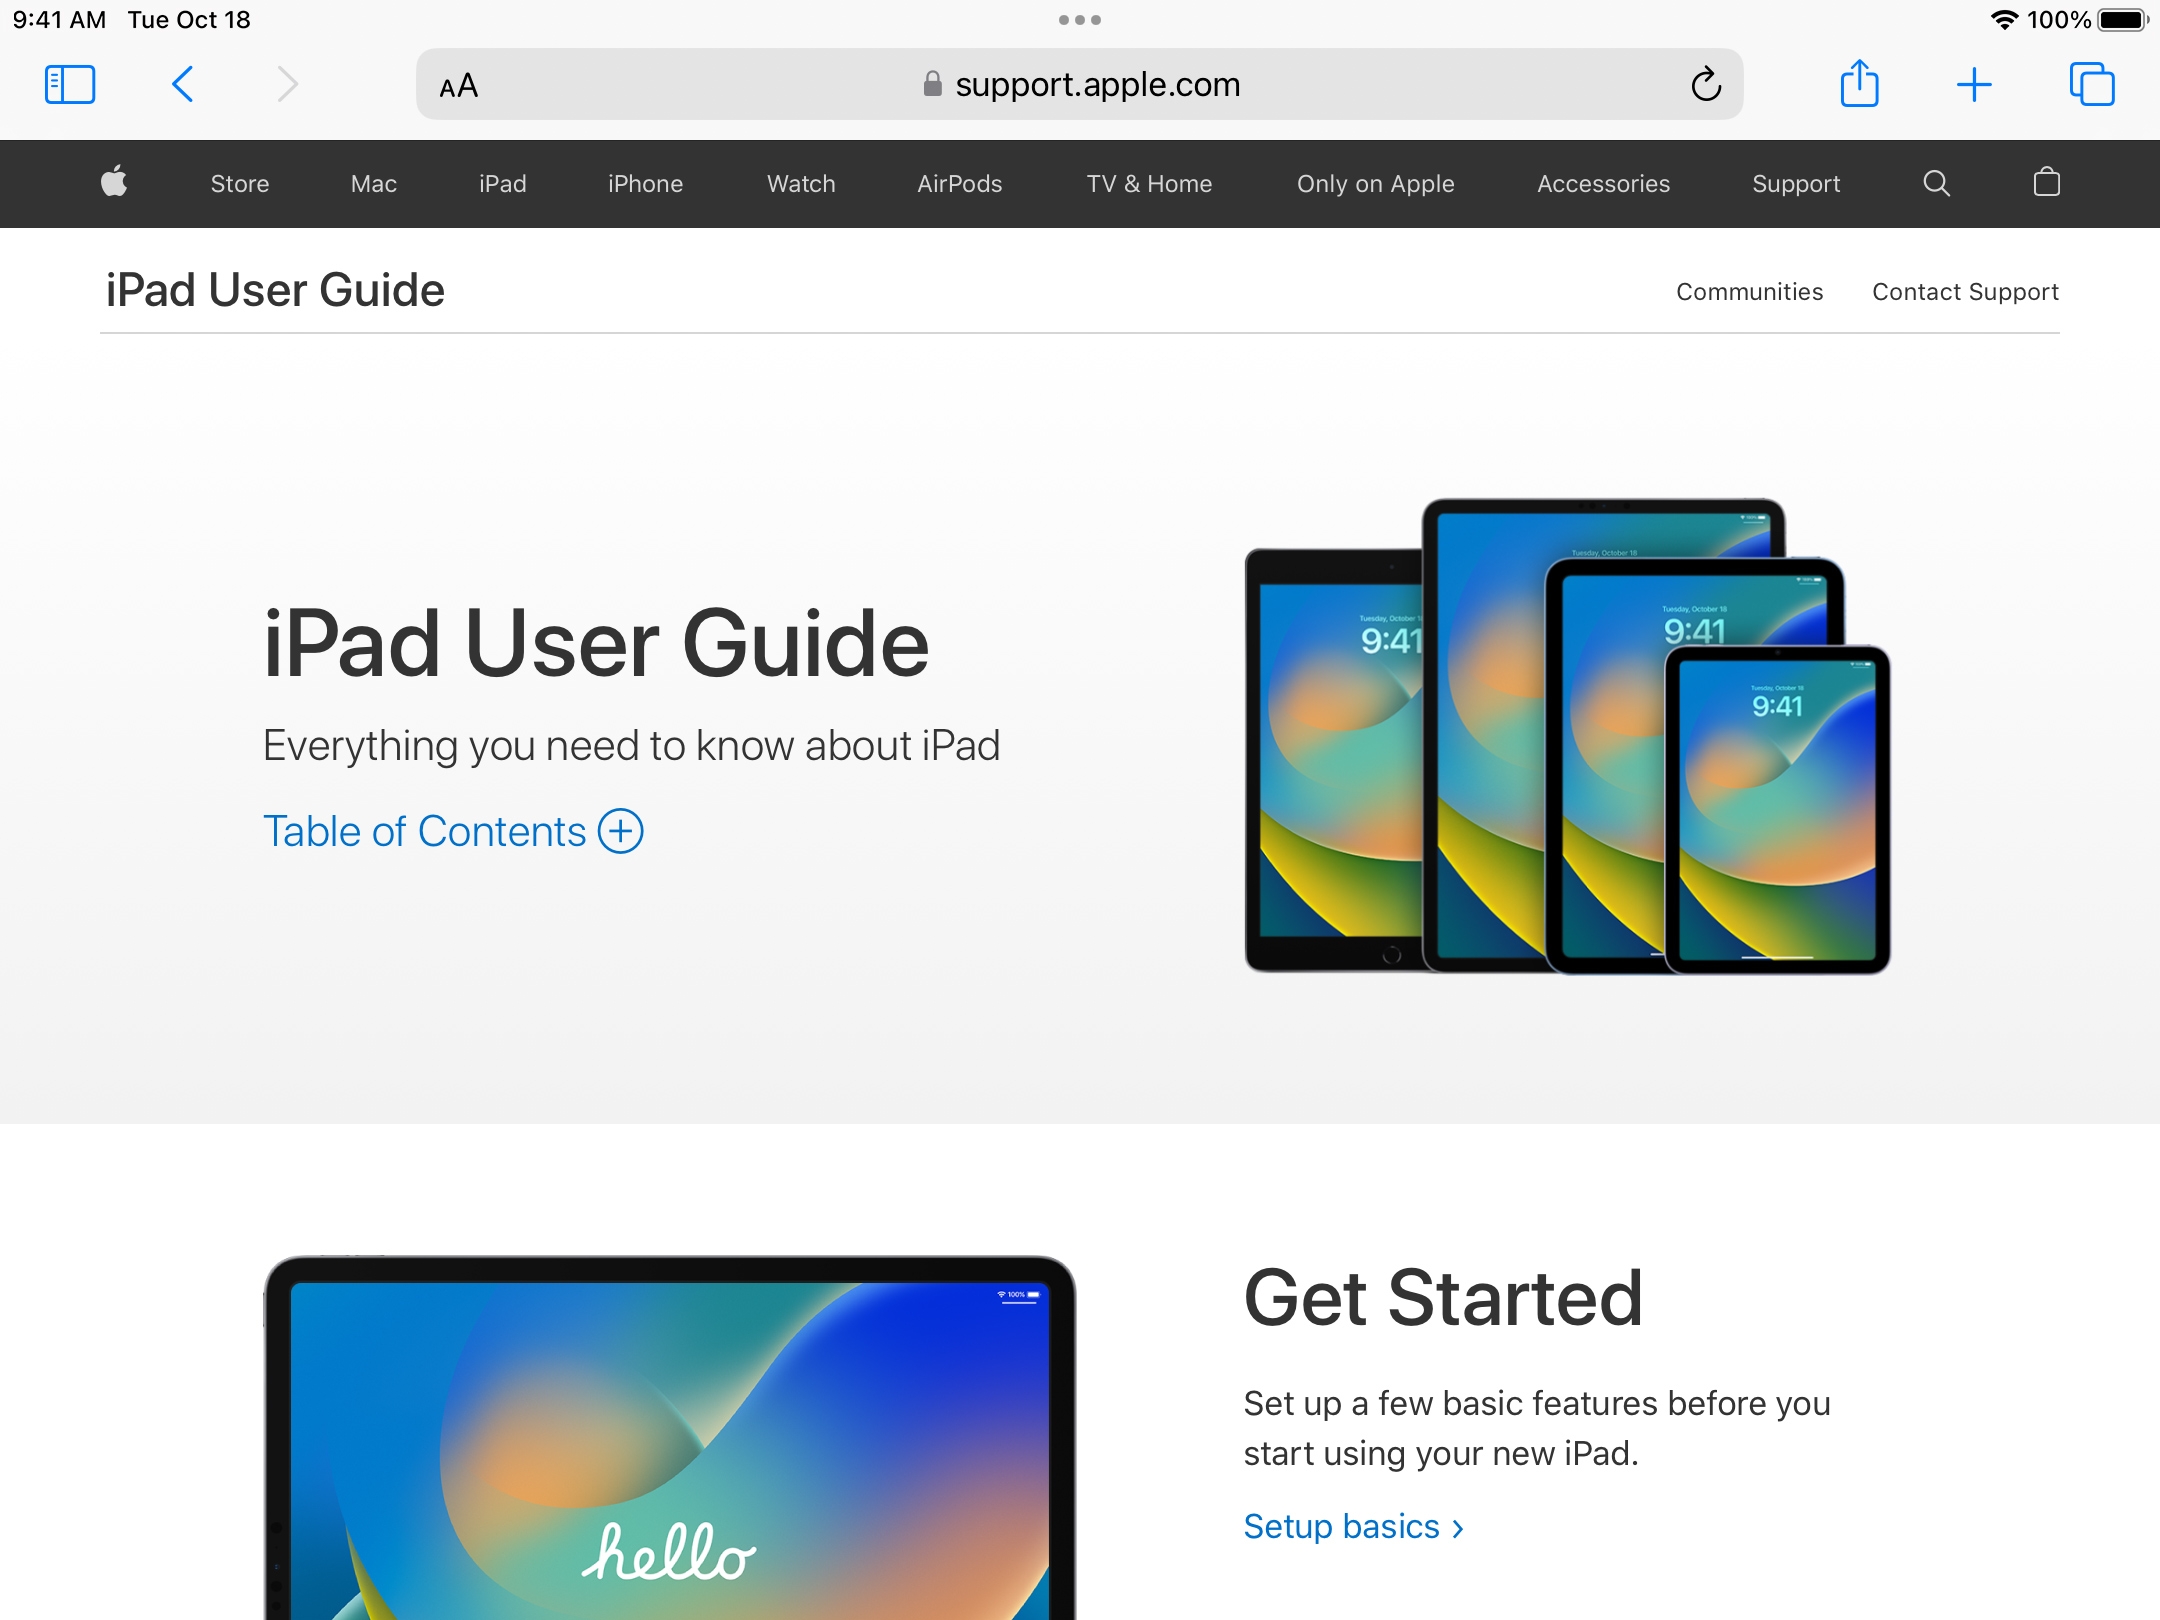The image size is (2160, 1620).
Task: Tap the lock icon in address bar
Action: 932,84
